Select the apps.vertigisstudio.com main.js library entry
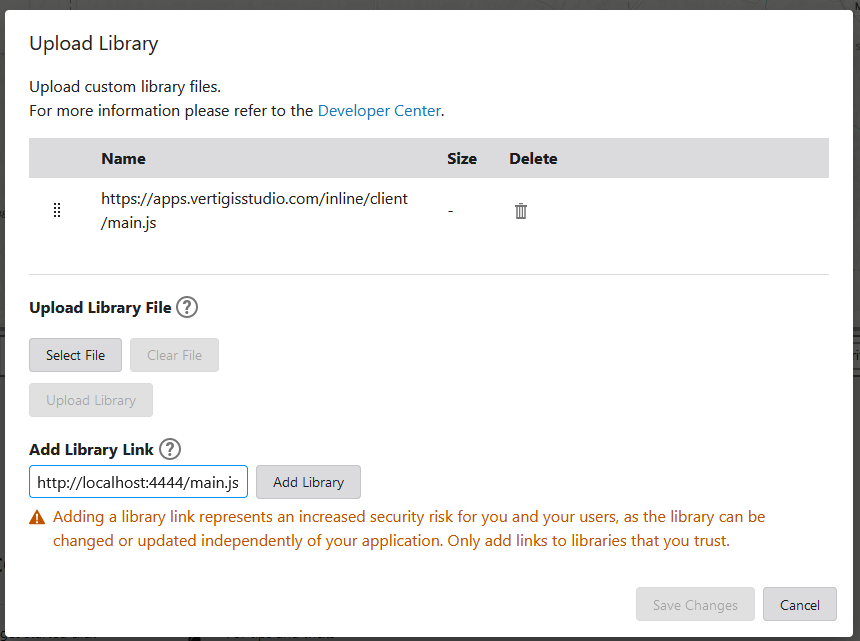Image resolution: width=860 pixels, height=641 pixels. coord(254,211)
